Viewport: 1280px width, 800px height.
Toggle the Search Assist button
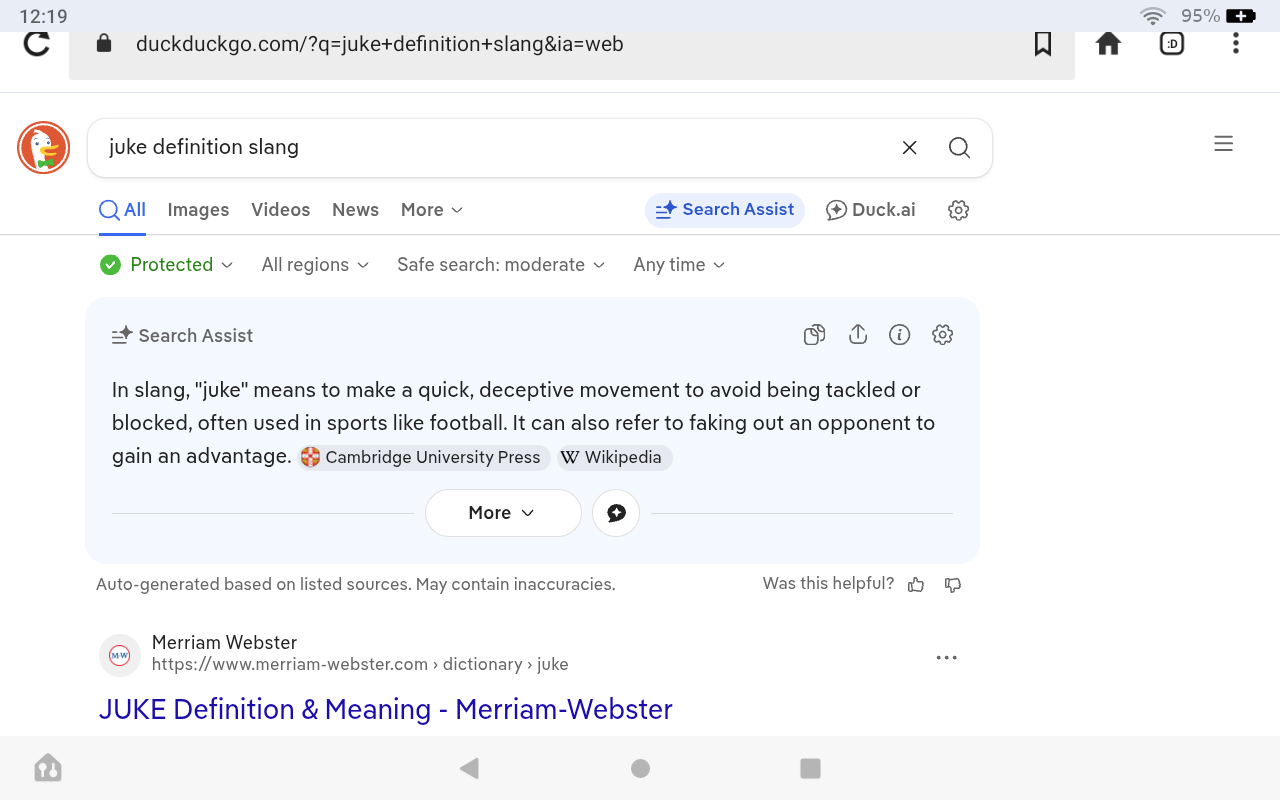[725, 210]
